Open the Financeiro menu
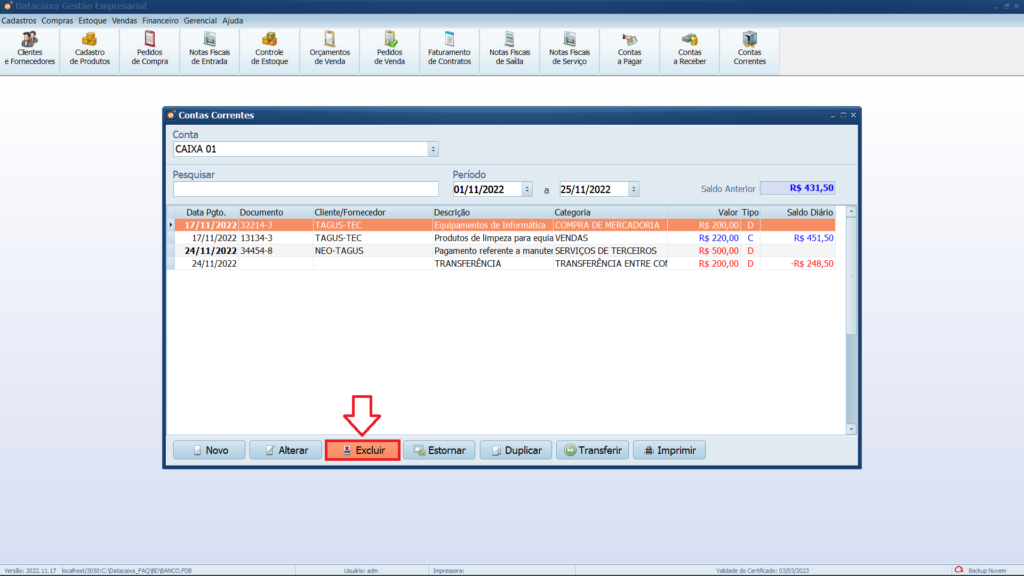 159,20
